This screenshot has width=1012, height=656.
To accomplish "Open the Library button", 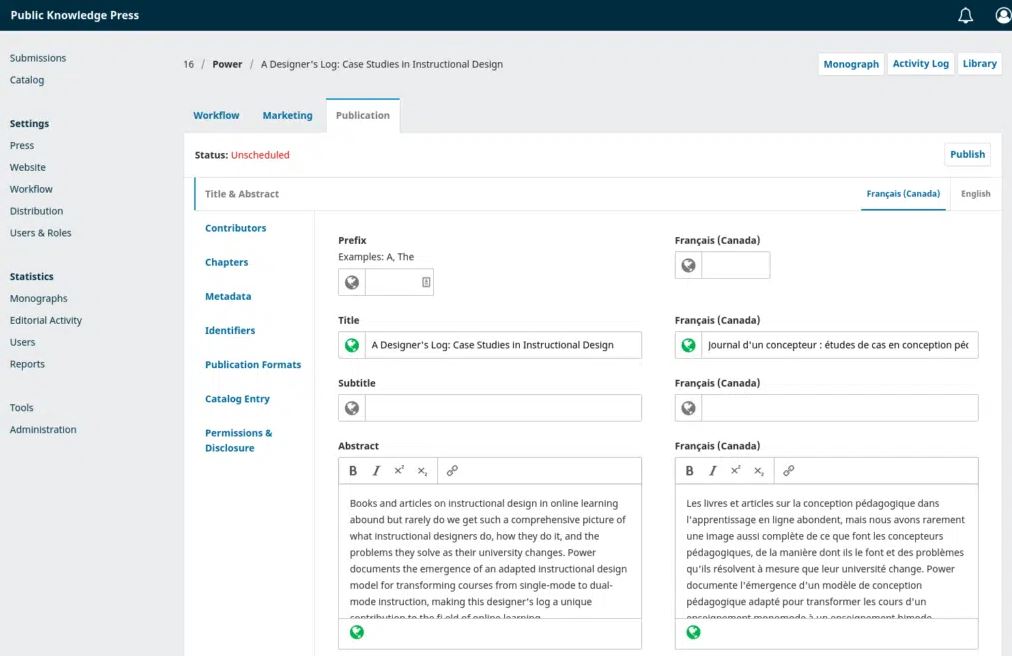I will 980,63.
